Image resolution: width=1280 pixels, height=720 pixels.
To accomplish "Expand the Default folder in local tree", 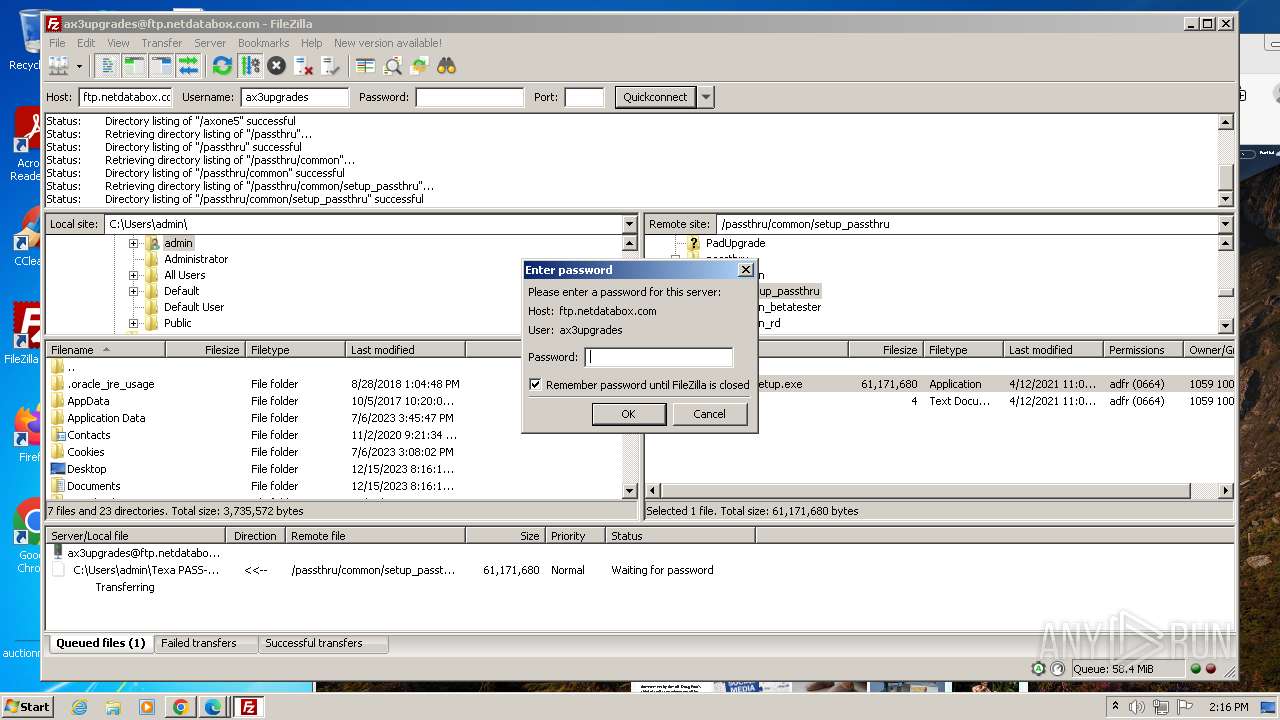I will (133, 291).
